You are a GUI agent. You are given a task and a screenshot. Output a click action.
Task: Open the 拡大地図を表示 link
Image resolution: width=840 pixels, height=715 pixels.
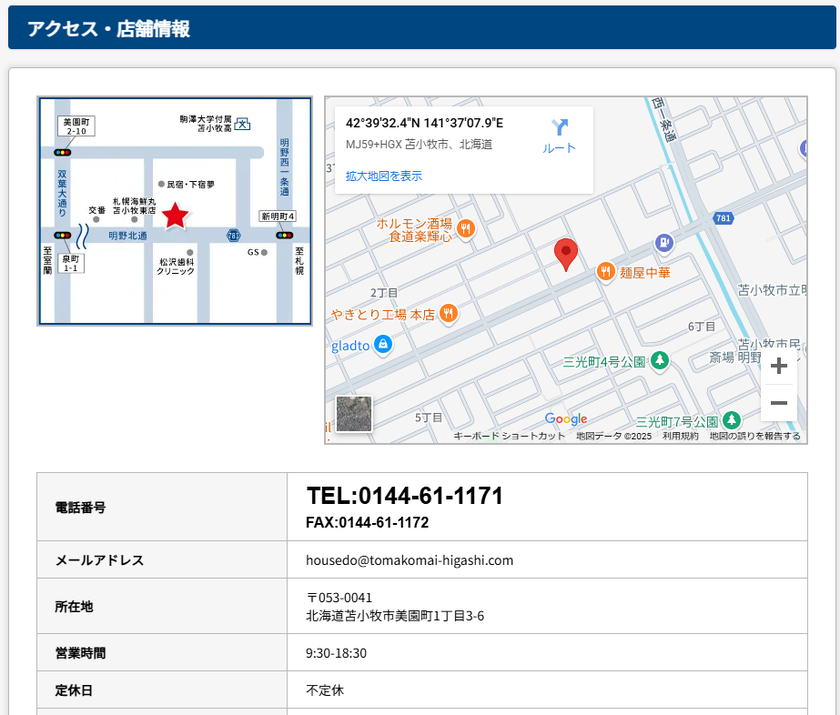pos(384,176)
